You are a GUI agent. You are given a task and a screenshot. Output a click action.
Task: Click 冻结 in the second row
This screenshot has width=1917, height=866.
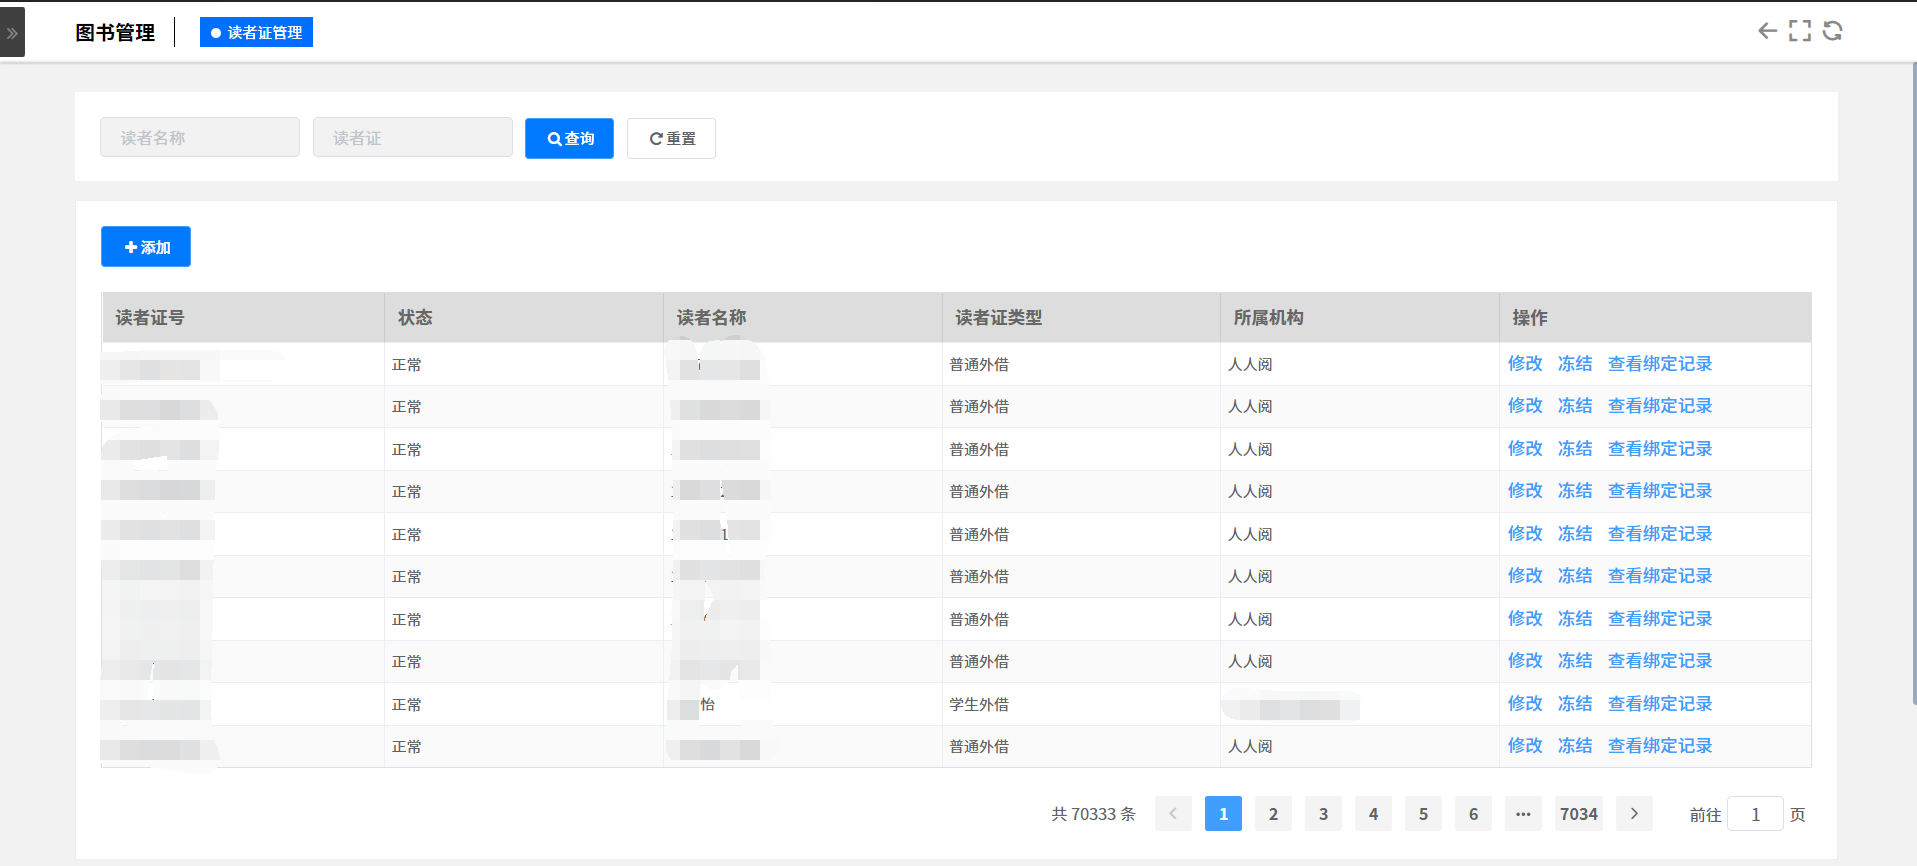pyautogui.click(x=1574, y=406)
